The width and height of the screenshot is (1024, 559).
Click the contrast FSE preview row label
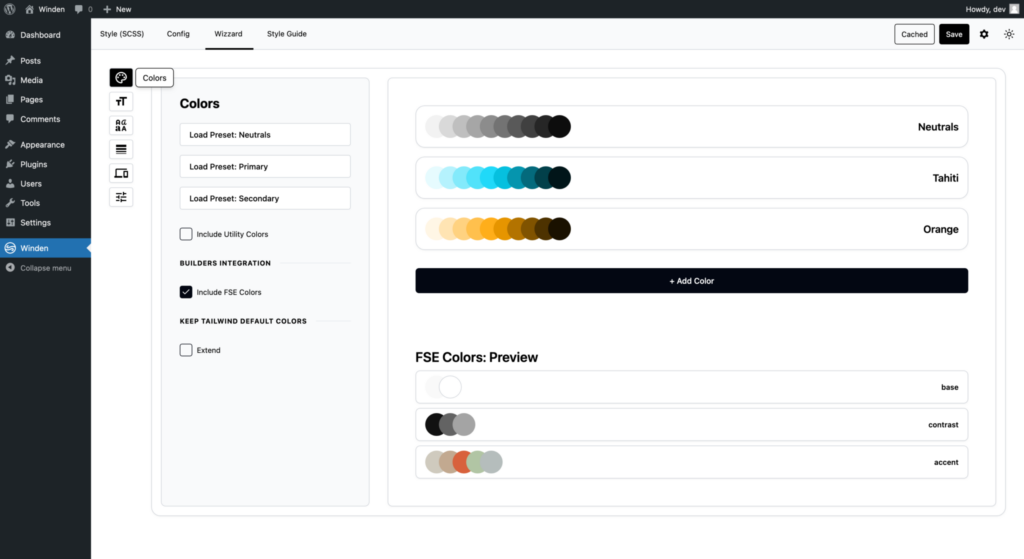[943, 424]
